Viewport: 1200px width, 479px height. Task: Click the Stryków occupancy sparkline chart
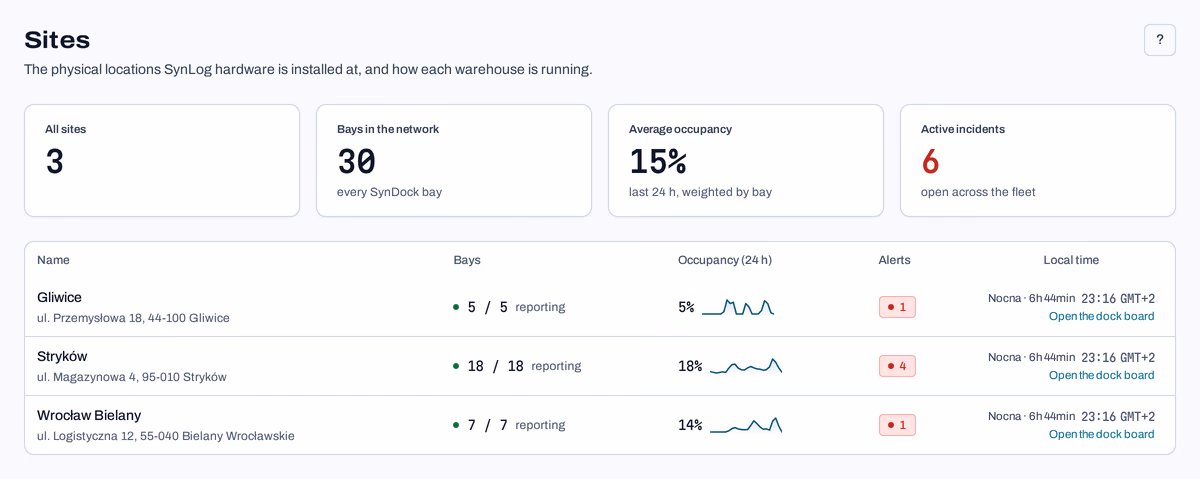click(x=746, y=366)
